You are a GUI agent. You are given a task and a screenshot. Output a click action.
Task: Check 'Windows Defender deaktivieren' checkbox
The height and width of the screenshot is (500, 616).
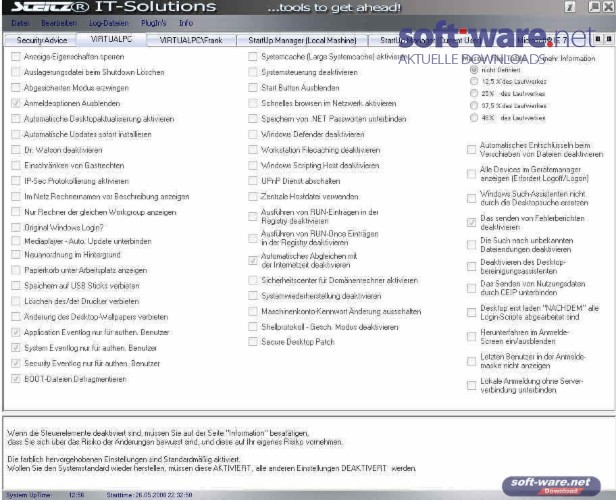pyautogui.click(x=253, y=134)
